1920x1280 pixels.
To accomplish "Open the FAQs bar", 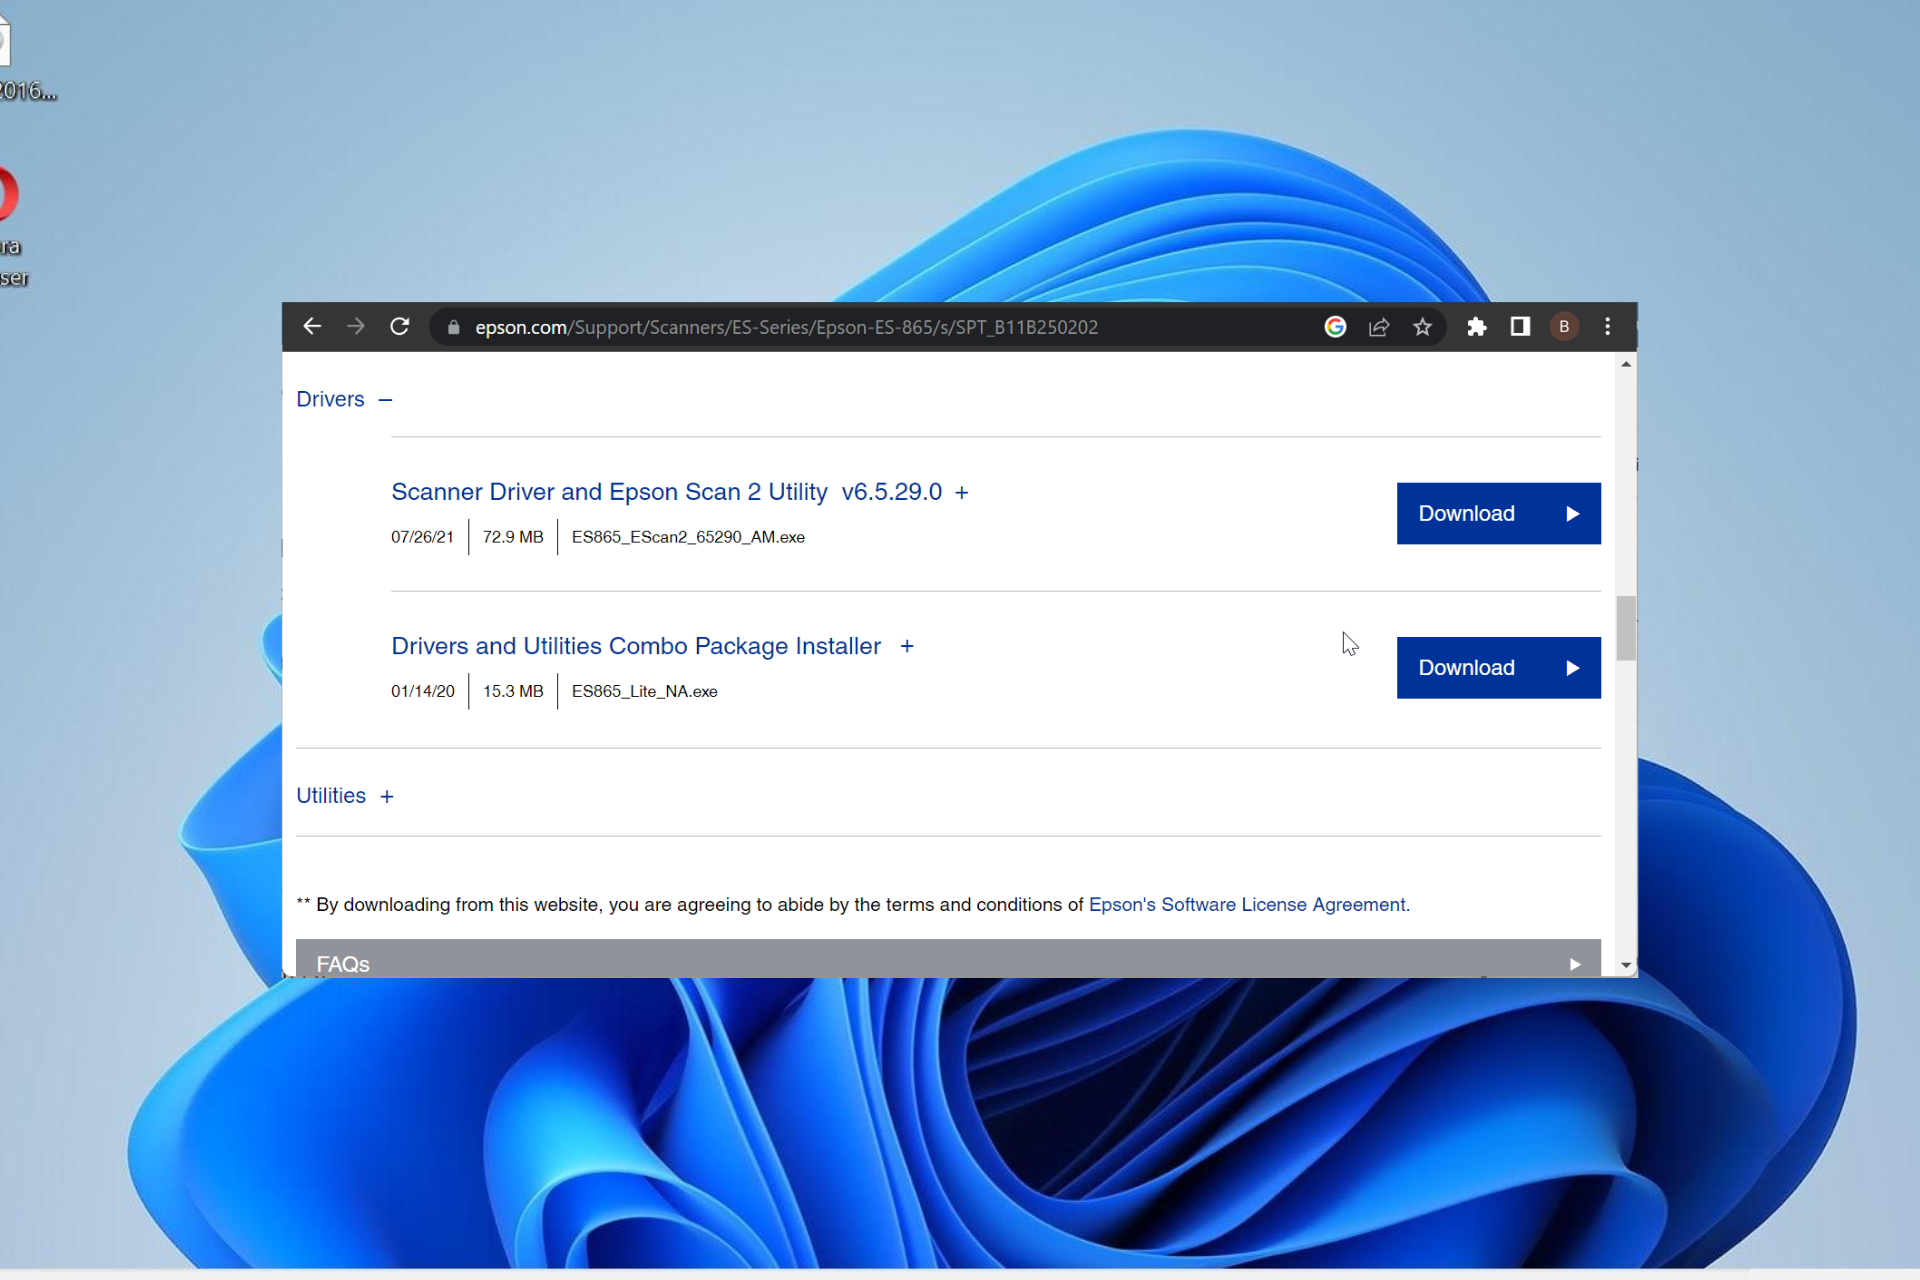I will click(x=947, y=962).
